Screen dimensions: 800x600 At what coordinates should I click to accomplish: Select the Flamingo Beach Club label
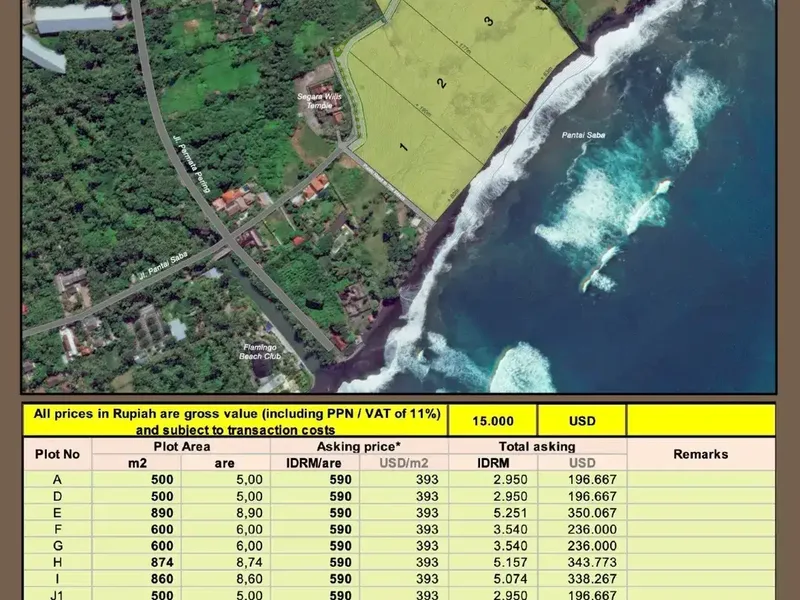(260, 352)
